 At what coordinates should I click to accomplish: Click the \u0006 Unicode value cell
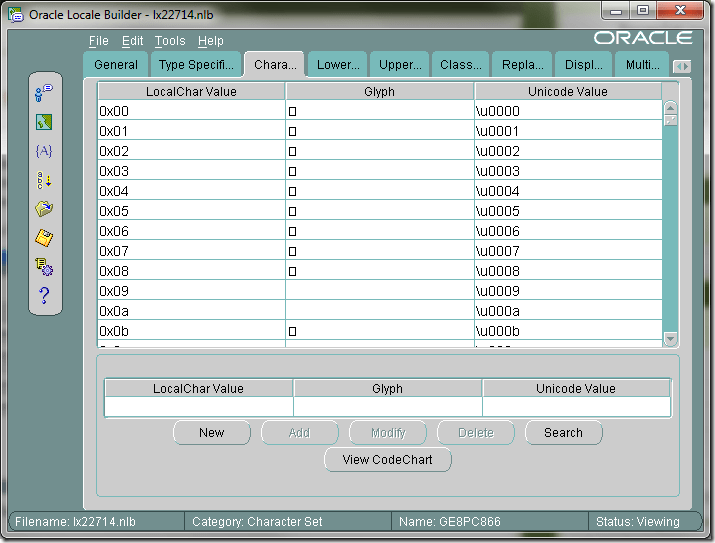coord(568,231)
